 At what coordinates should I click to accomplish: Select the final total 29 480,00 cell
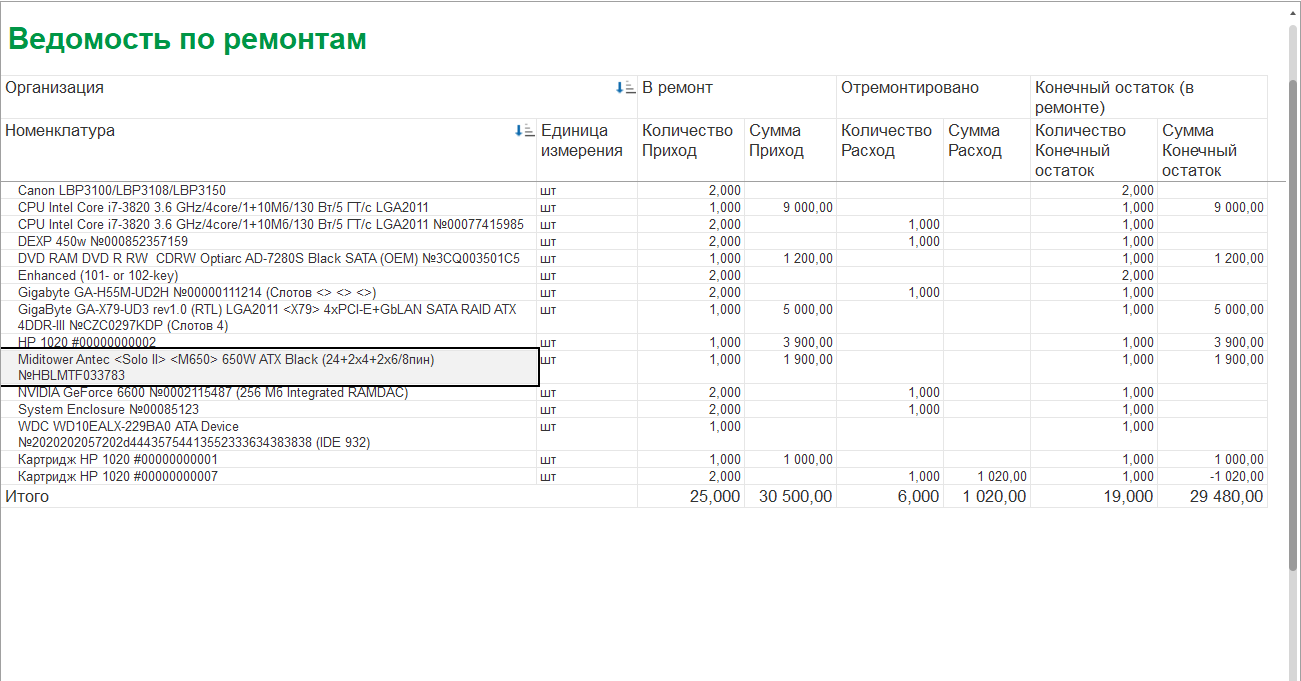[x=1226, y=497]
